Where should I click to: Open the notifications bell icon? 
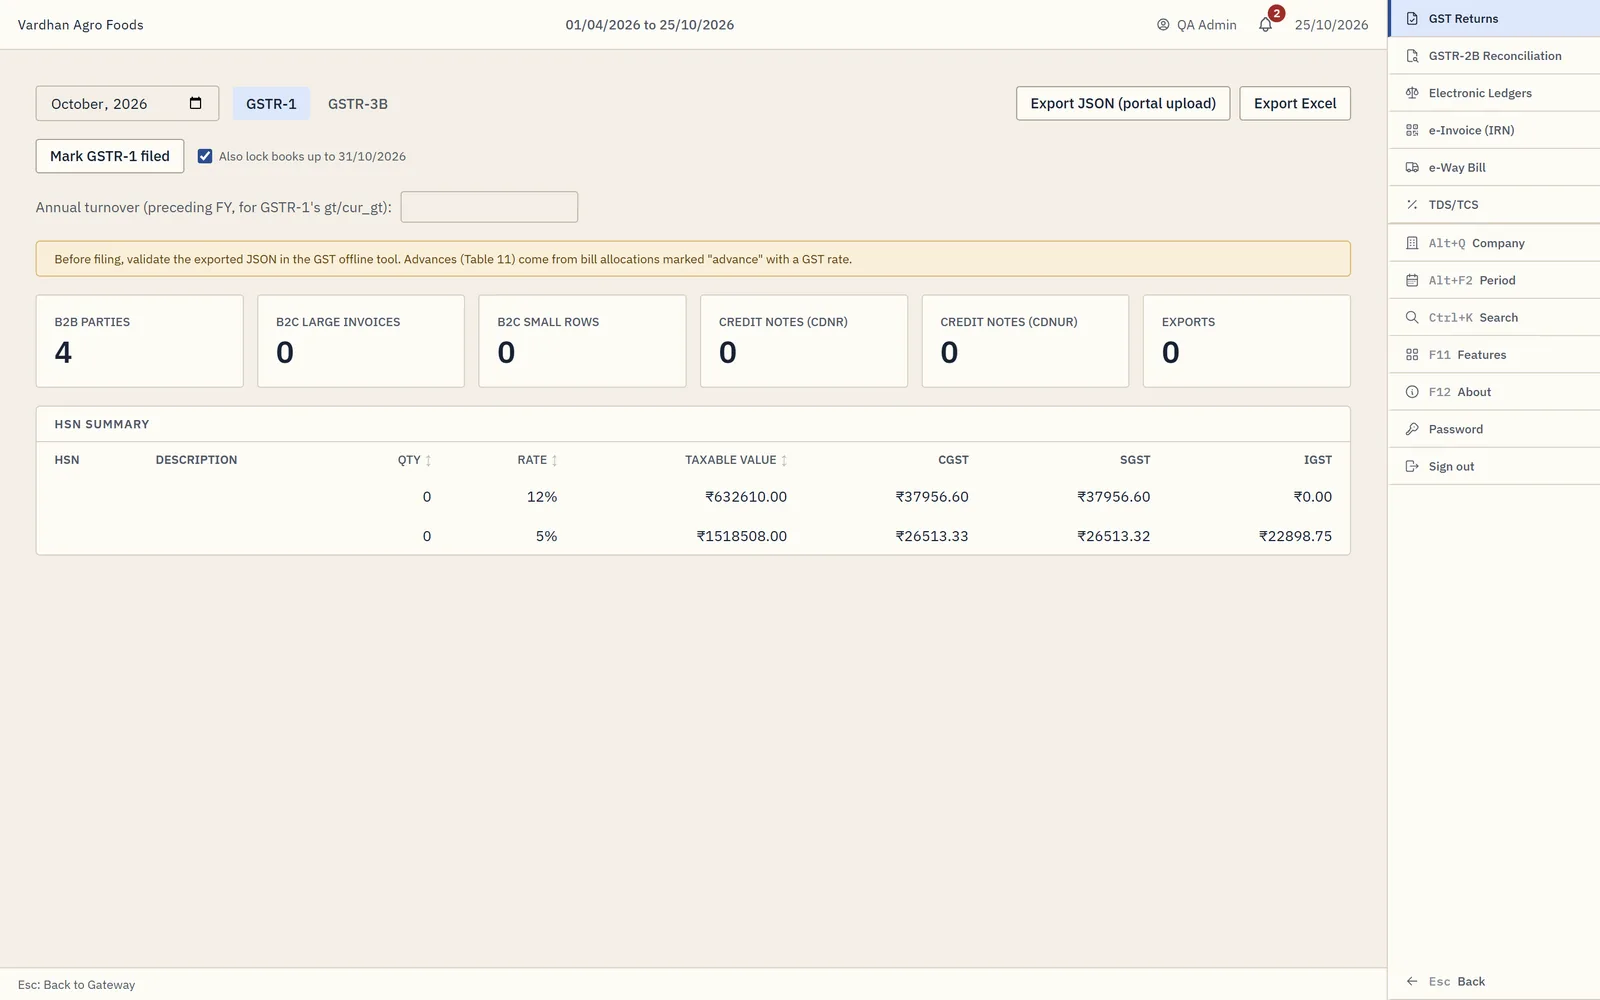tap(1265, 25)
